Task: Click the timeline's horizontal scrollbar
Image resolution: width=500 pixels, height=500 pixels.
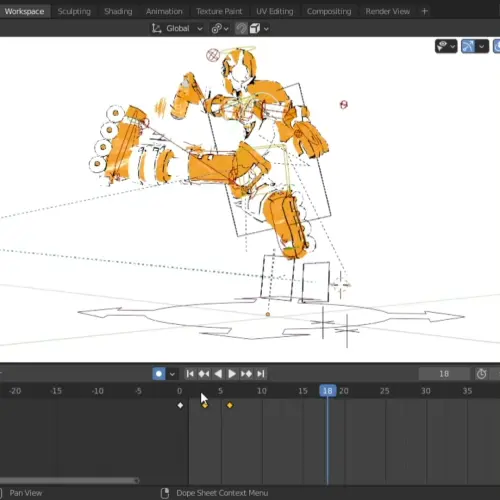Action: point(69,480)
